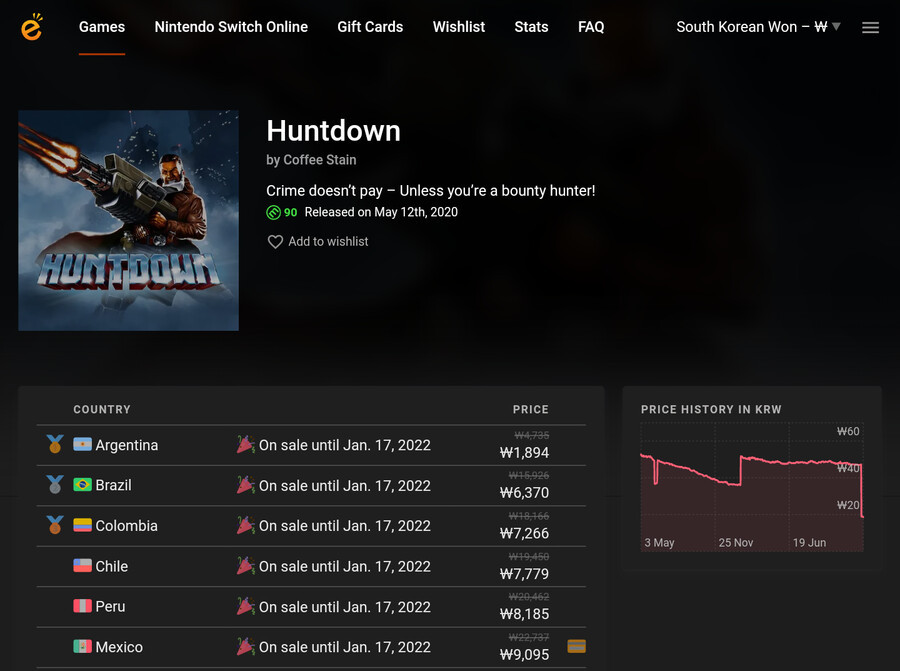This screenshot has height=671, width=900.
Task: Click the price history chart line
Action: coord(751,486)
